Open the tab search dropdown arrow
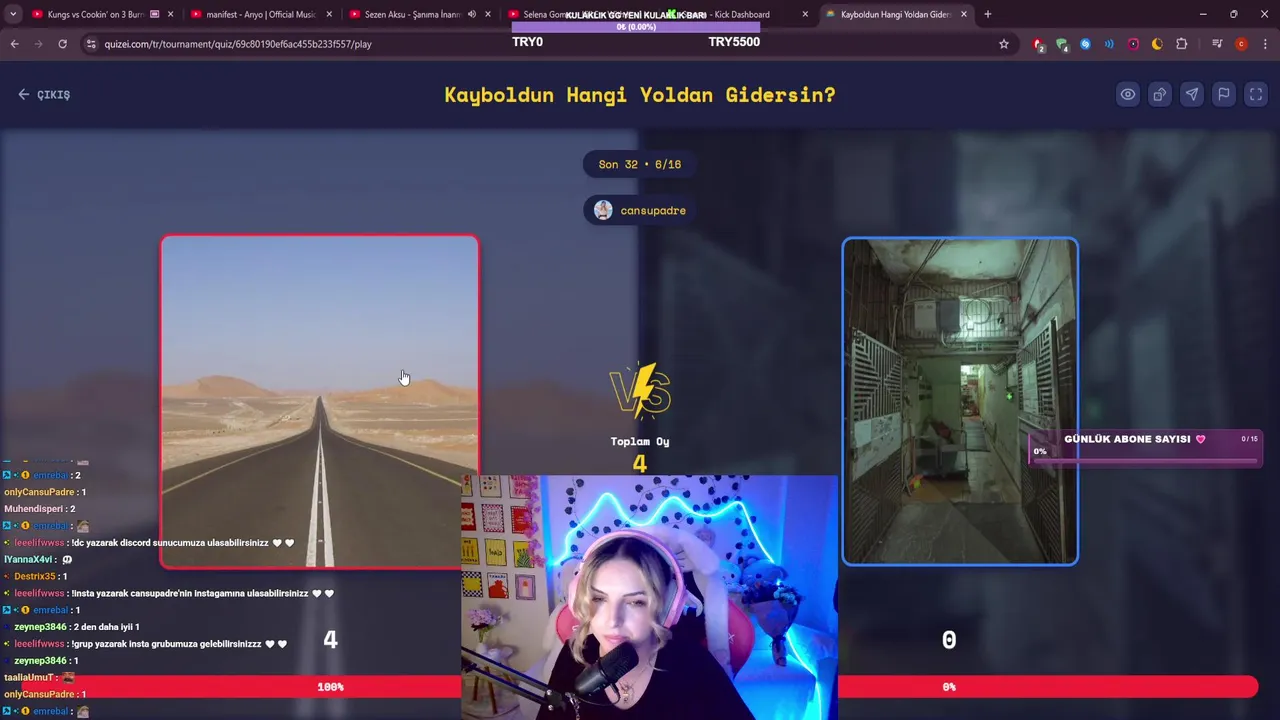This screenshot has width=1280, height=720. 13,14
